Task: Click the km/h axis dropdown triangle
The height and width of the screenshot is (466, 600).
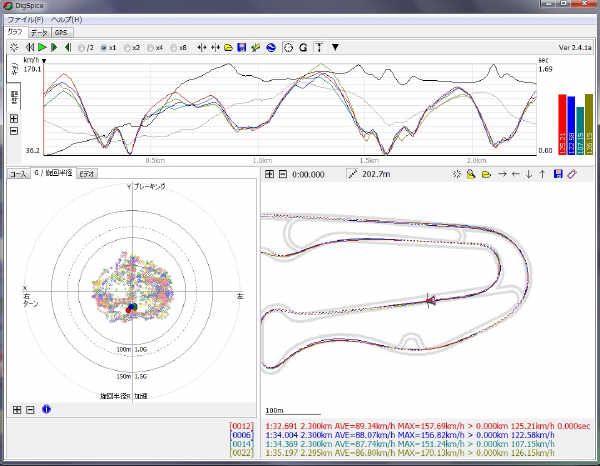Action: [44, 61]
